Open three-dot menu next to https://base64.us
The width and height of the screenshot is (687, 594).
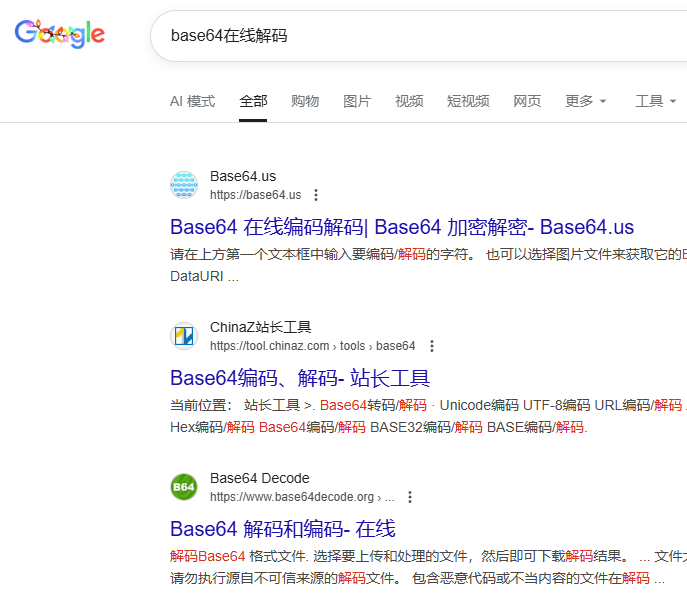point(316,195)
